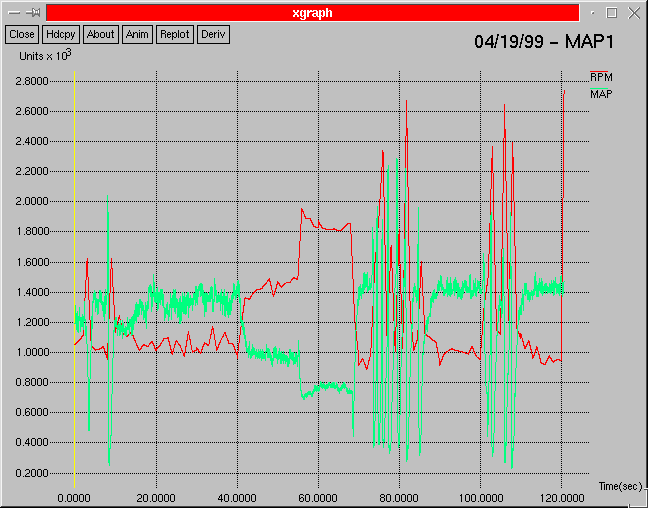The height and width of the screenshot is (508, 648).
Task: Open the About dialog button
Action: point(100,34)
